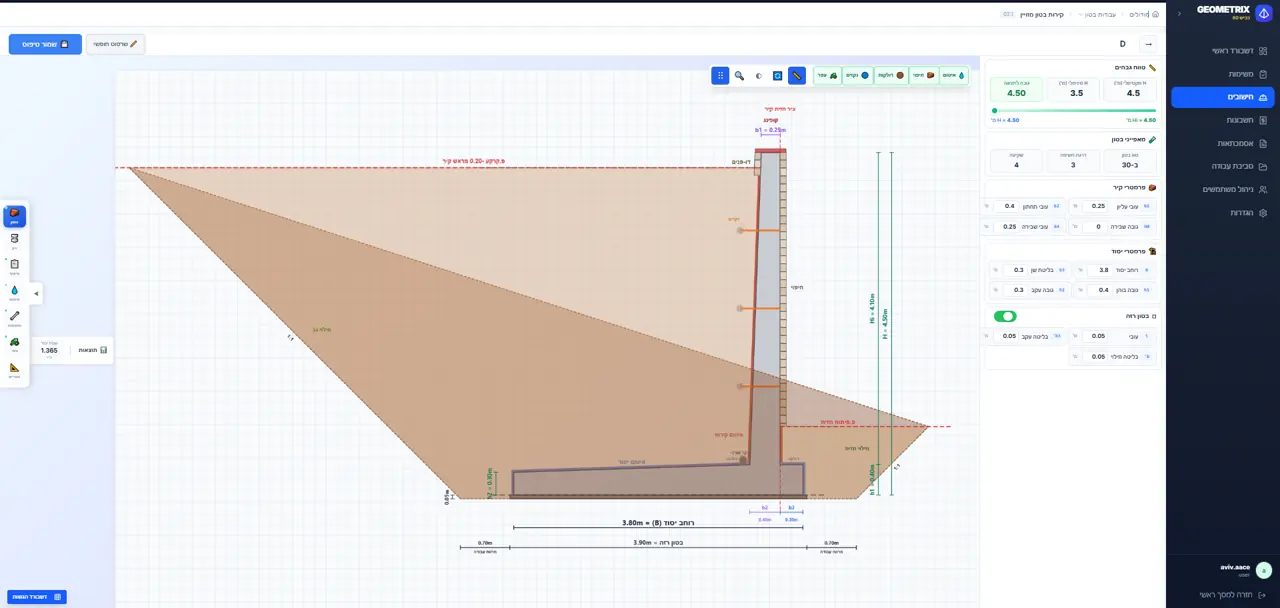Click the green slider handle

tap(994, 111)
